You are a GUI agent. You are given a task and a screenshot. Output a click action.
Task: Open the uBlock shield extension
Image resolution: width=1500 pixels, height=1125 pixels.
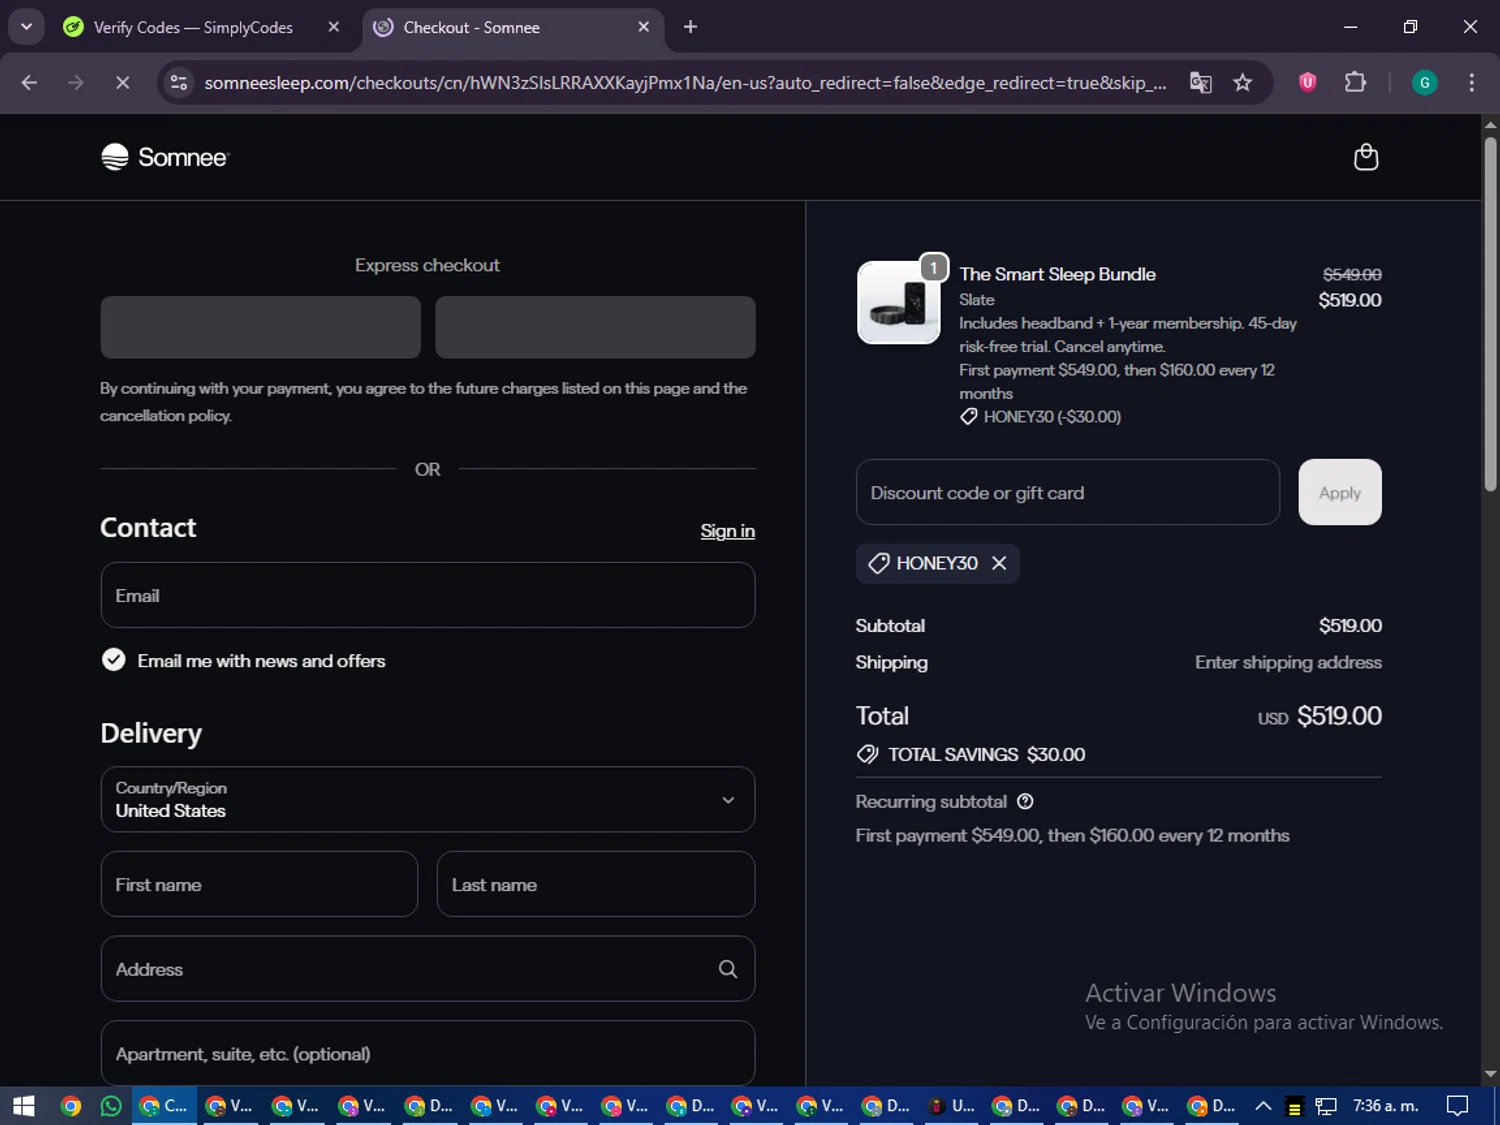click(x=1307, y=82)
